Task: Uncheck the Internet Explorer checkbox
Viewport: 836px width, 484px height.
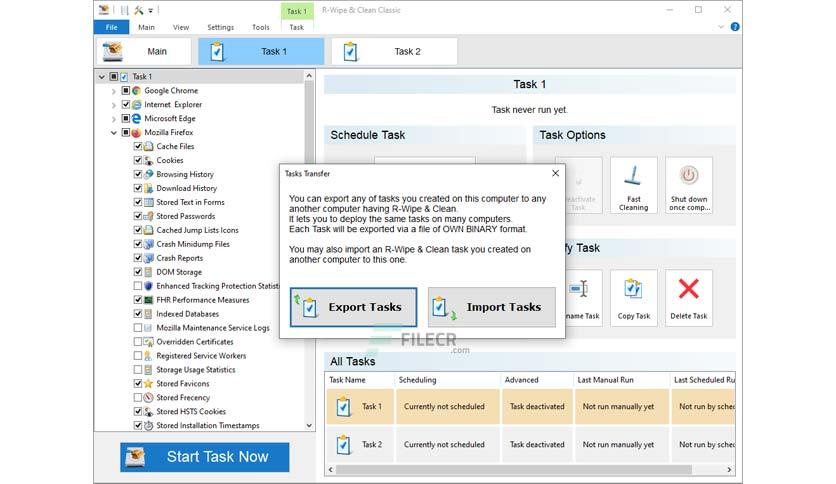Action: 126,104
